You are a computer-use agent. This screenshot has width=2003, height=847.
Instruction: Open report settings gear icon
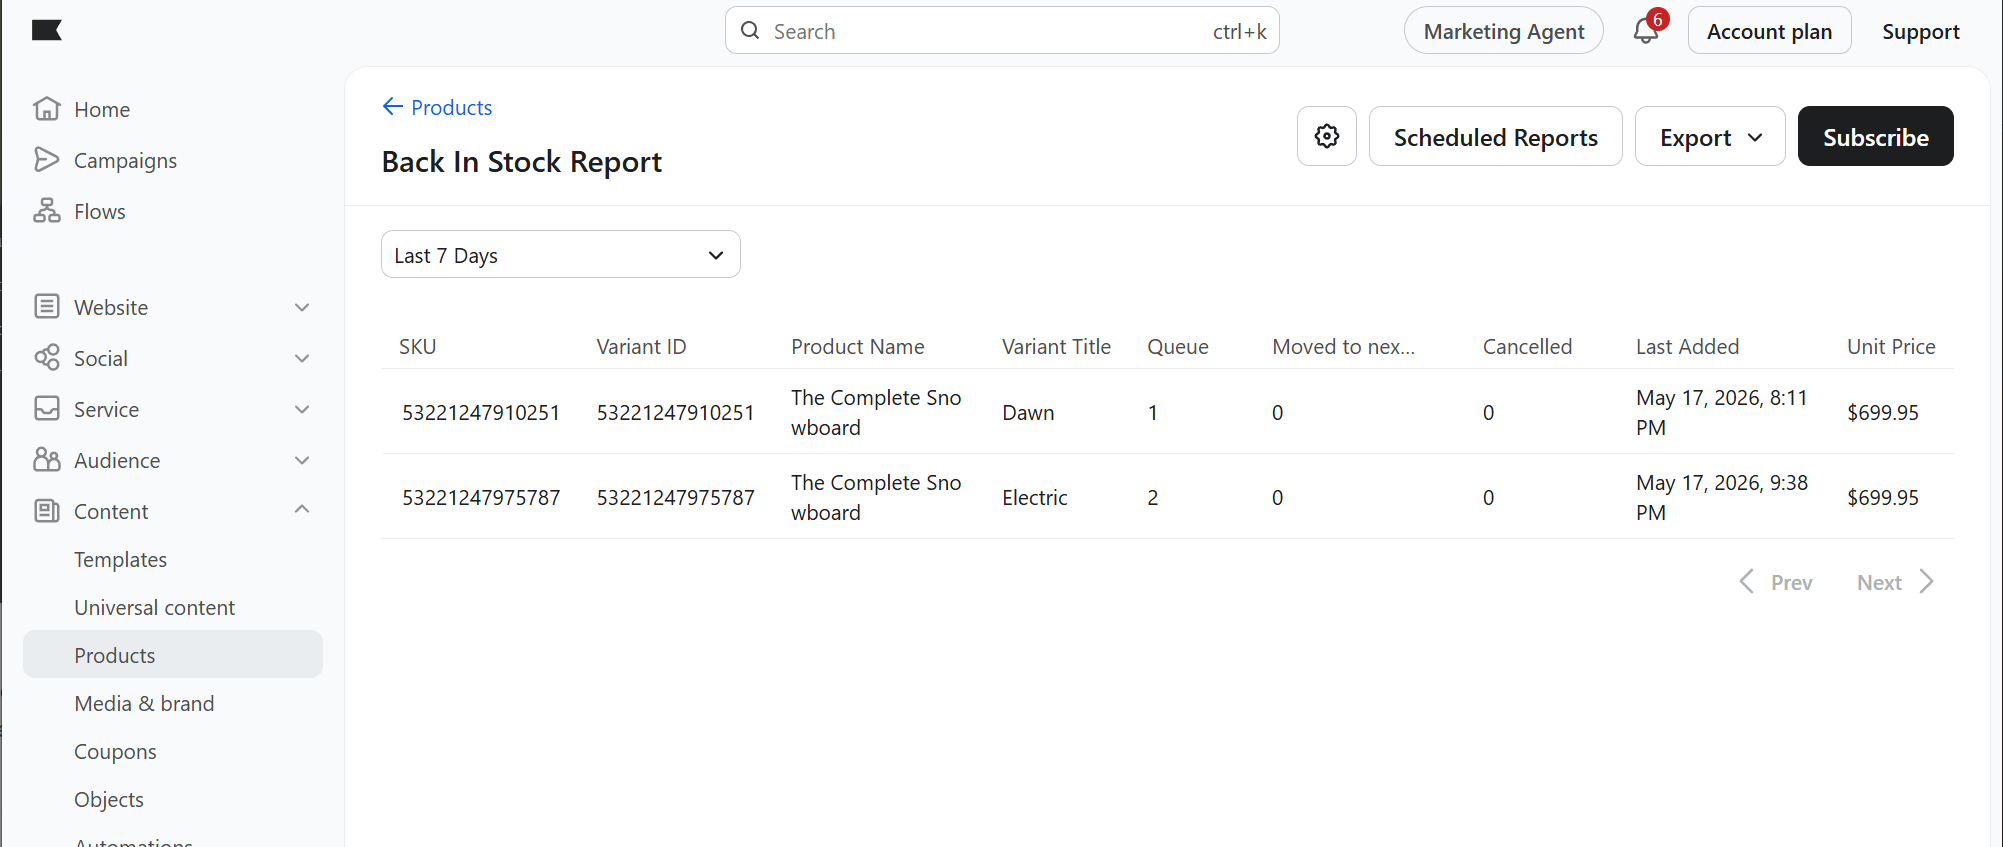tap(1327, 136)
